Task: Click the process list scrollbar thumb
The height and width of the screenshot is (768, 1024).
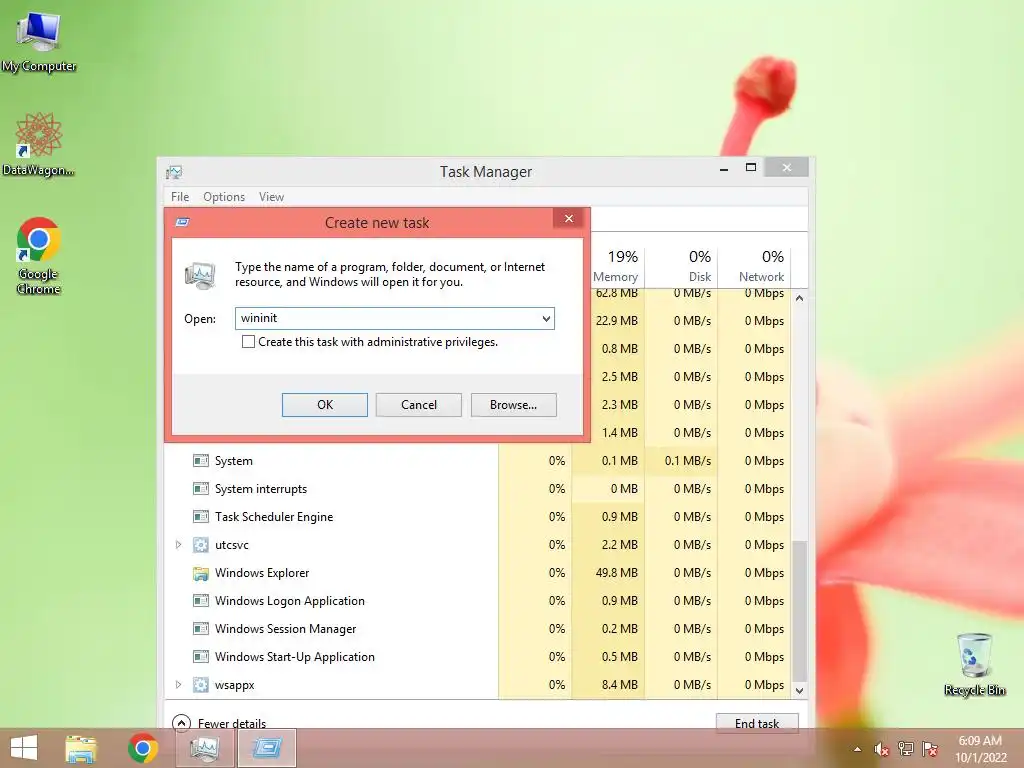Action: pos(799,611)
